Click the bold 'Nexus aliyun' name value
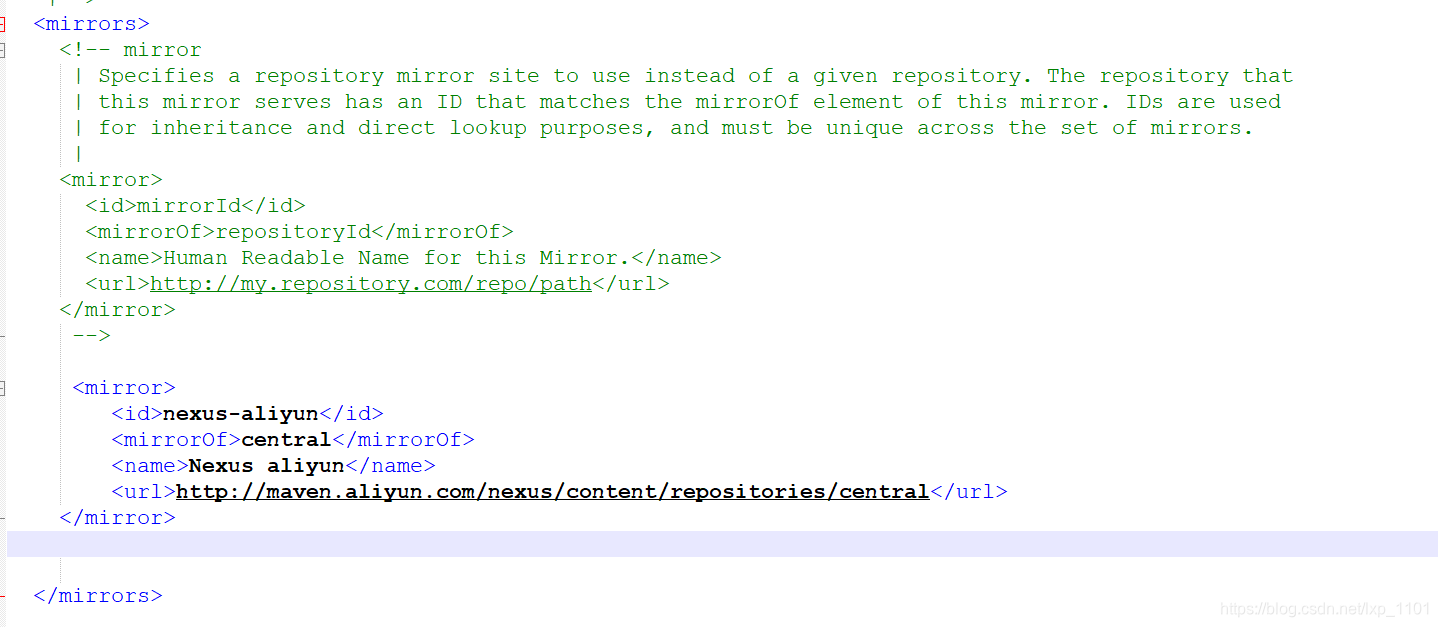This screenshot has height=627, width=1438. pos(267,465)
